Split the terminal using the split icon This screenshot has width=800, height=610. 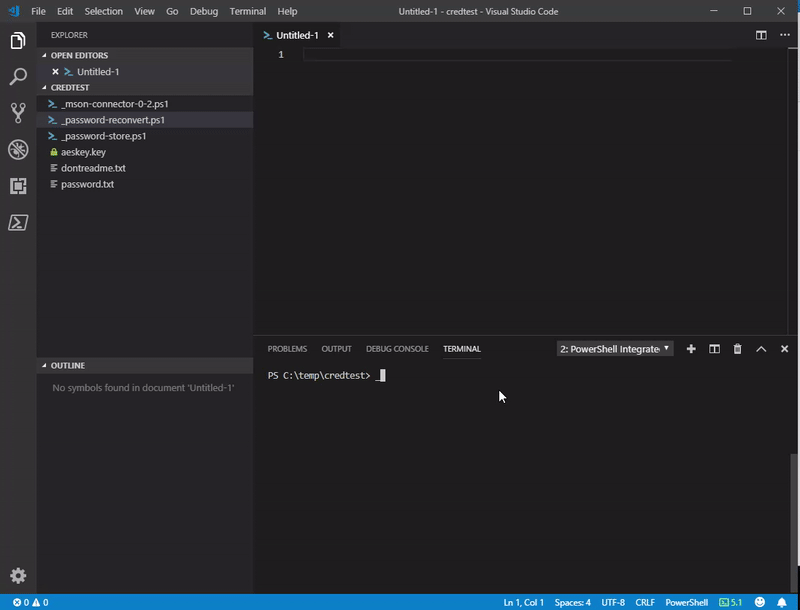713,348
